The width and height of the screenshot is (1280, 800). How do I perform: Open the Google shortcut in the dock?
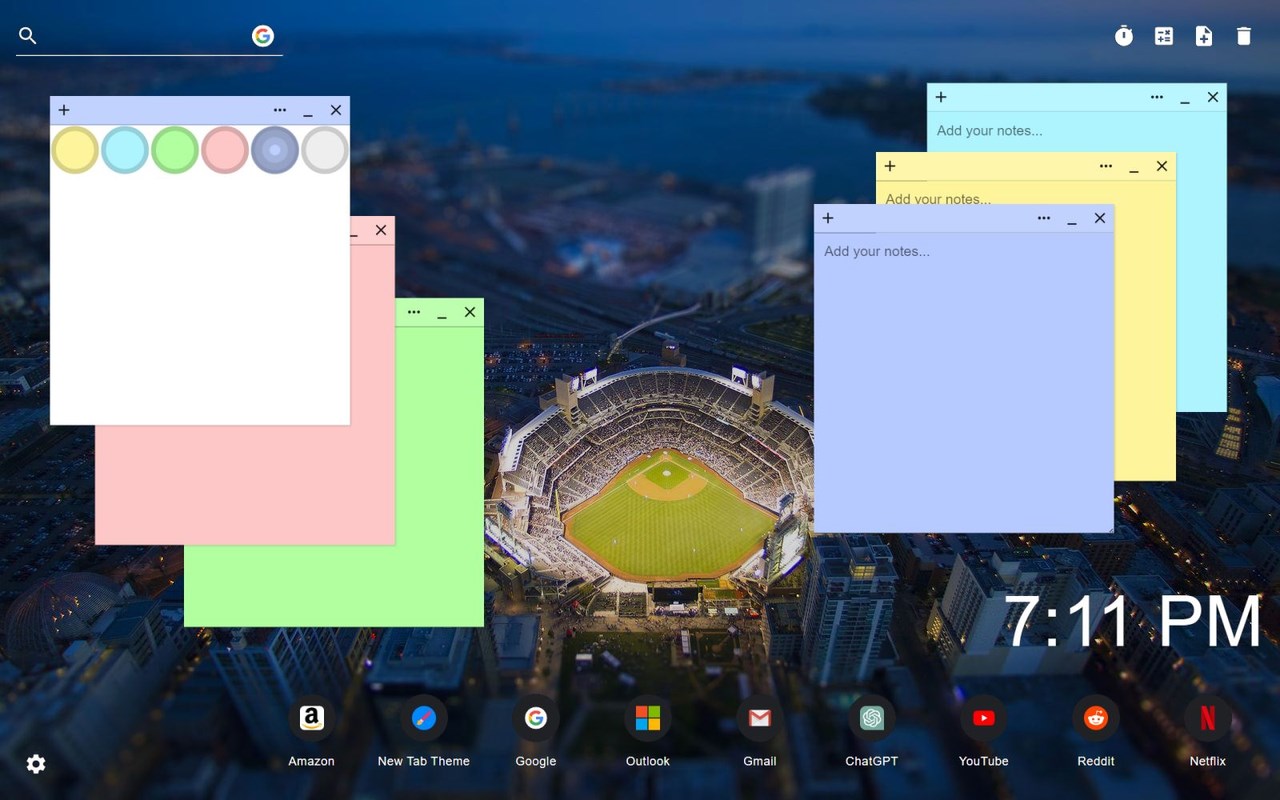pos(536,718)
